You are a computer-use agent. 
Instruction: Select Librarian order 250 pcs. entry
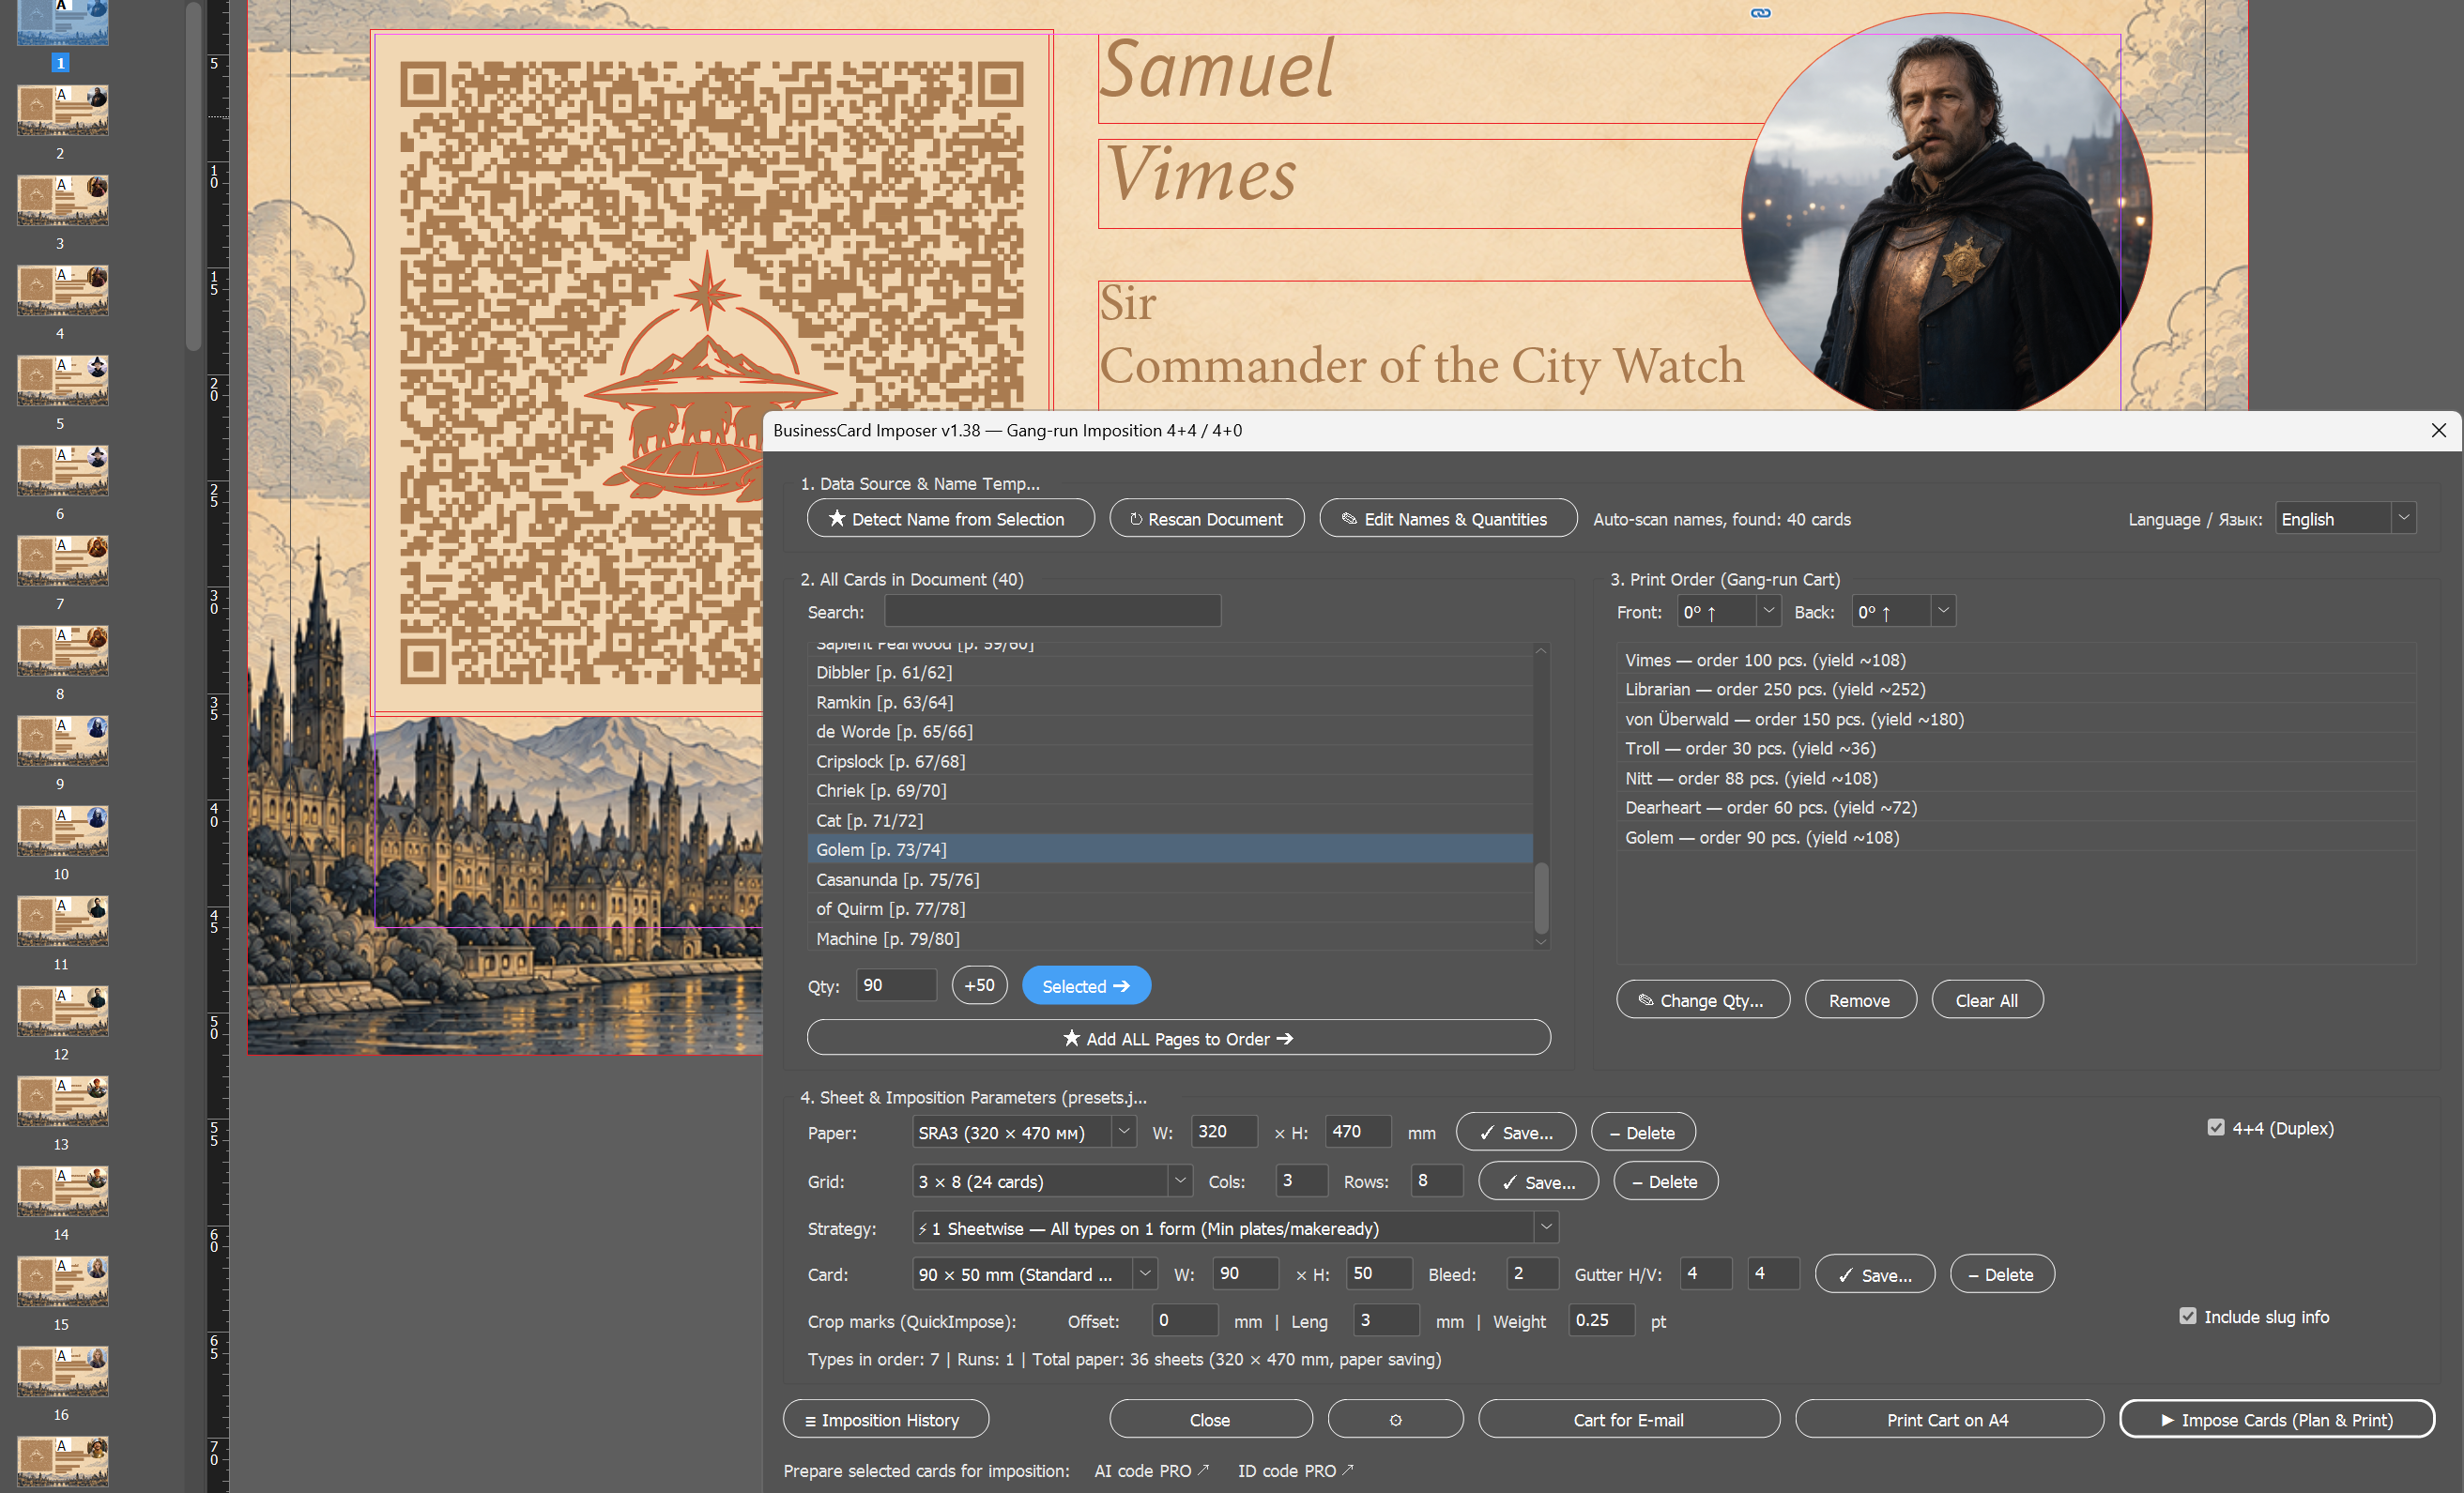[x=2016, y=689]
